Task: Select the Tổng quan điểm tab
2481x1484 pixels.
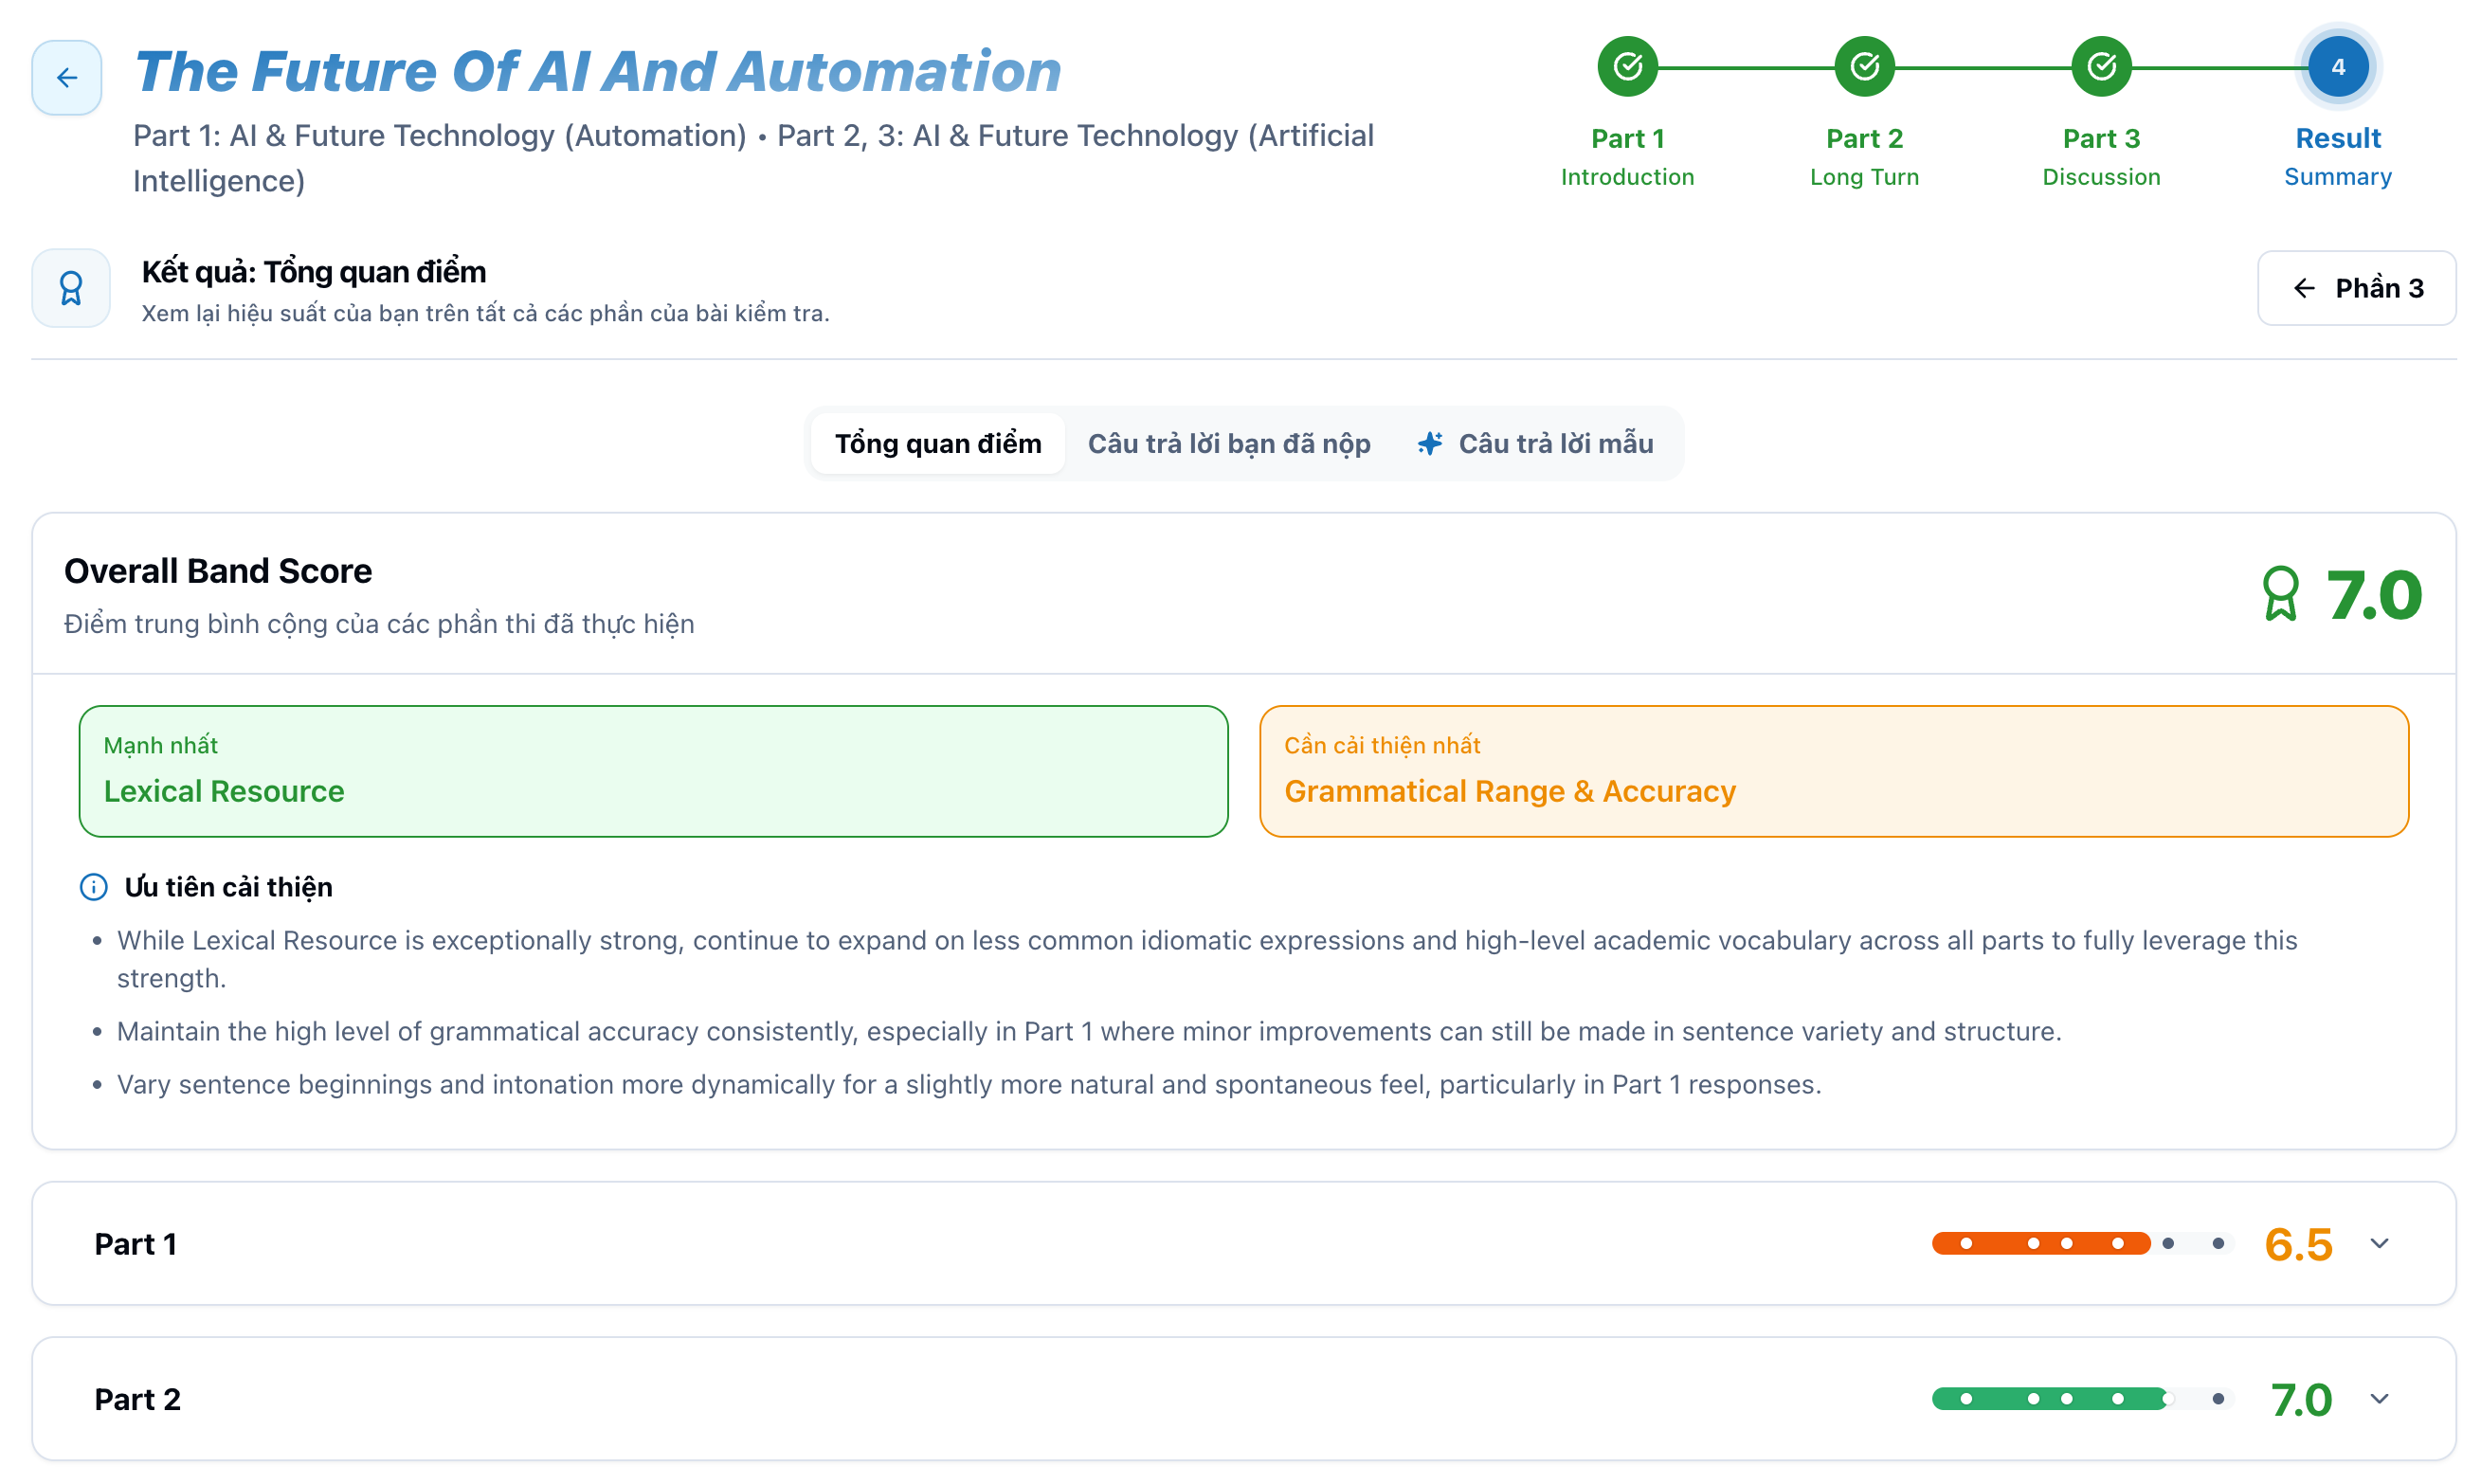Action: pos(937,443)
